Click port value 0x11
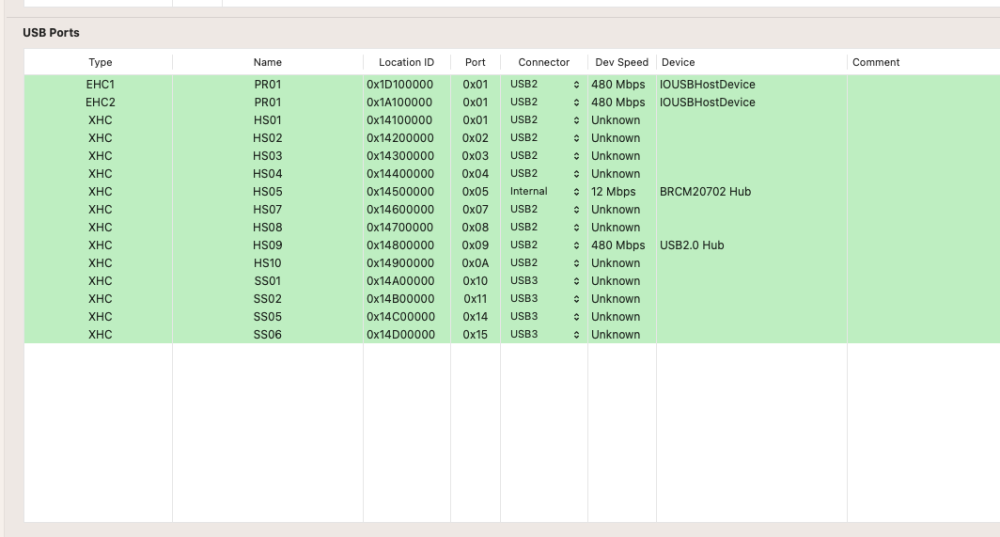 pos(475,298)
